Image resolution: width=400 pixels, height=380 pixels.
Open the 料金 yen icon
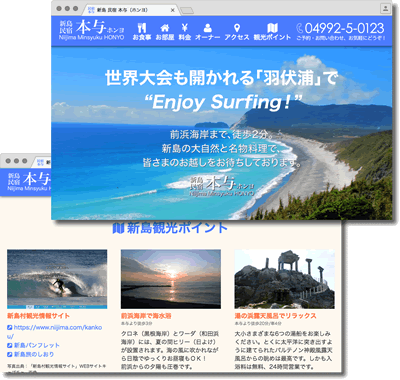(185, 28)
